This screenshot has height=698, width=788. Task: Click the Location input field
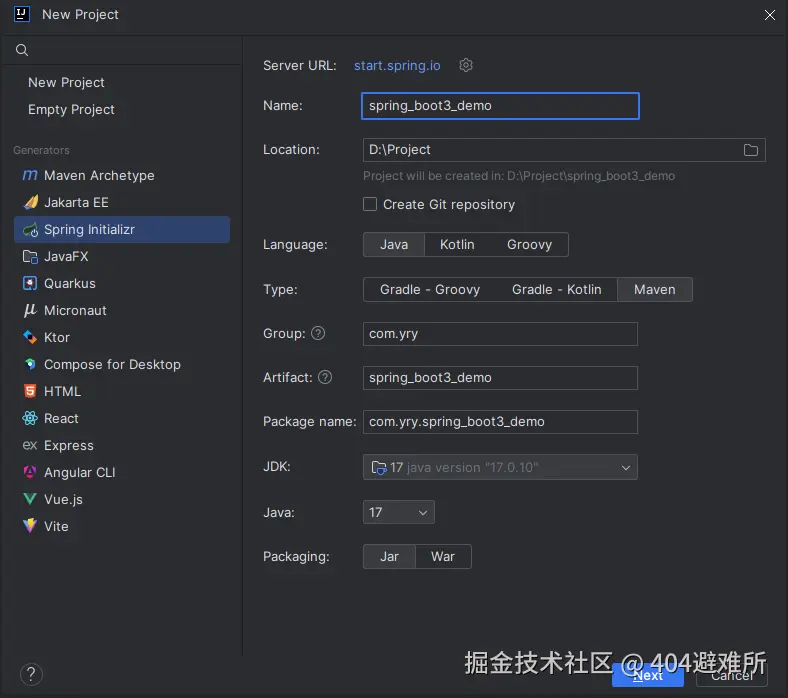(564, 150)
